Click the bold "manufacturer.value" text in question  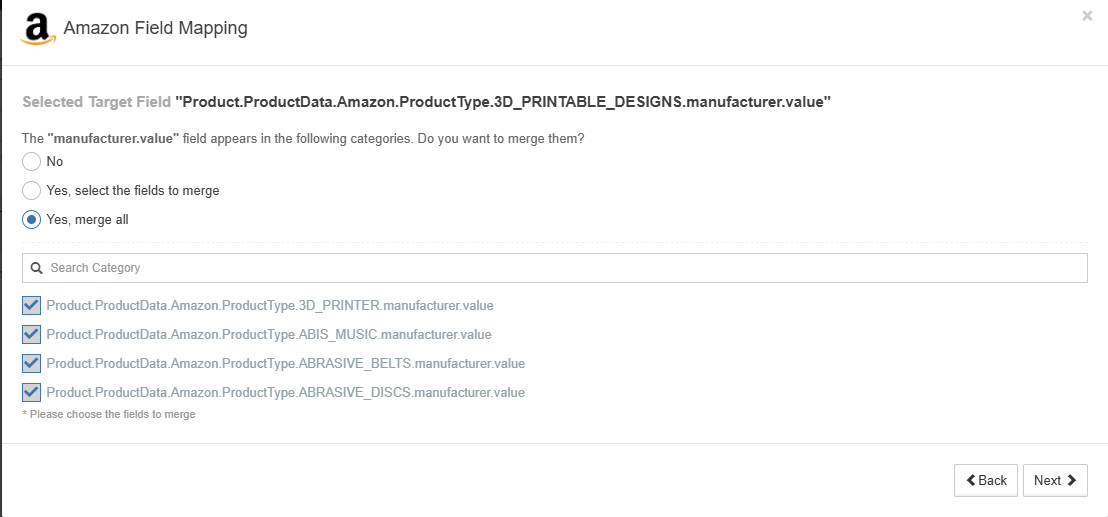110,138
